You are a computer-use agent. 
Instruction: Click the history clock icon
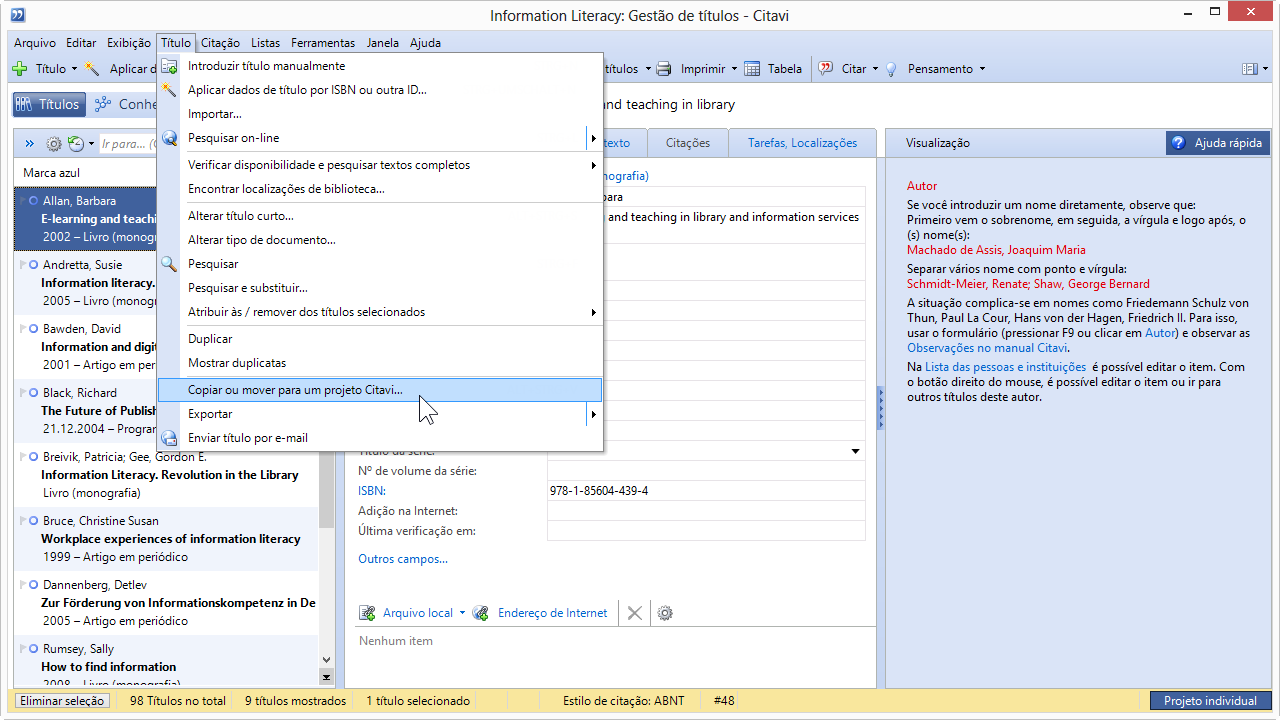76,144
